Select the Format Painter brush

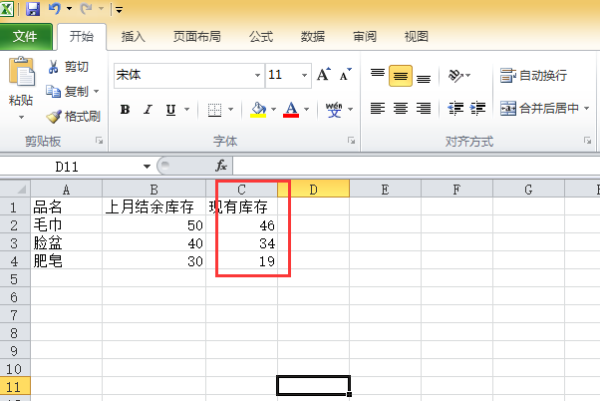click(x=54, y=116)
